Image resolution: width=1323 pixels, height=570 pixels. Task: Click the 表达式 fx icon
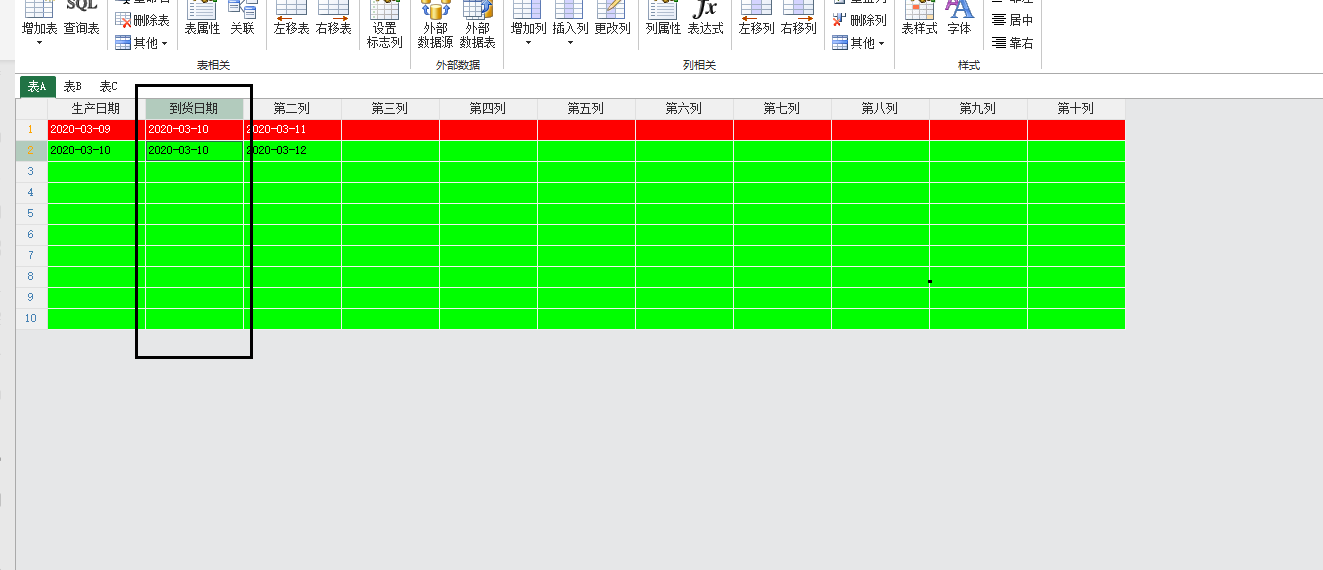[x=705, y=18]
